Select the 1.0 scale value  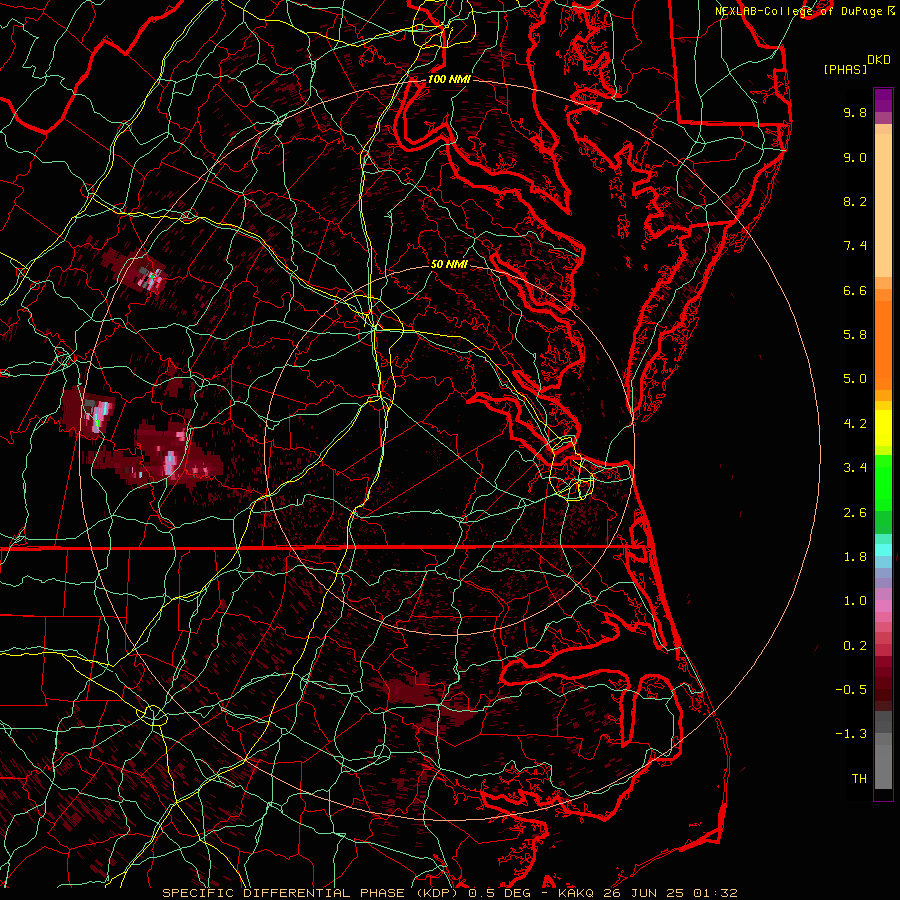click(855, 601)
